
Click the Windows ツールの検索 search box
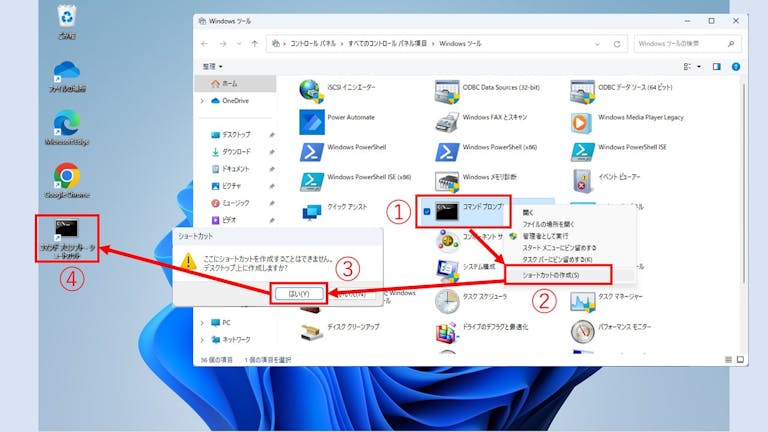pyautogui.click(x=687, y=44)
